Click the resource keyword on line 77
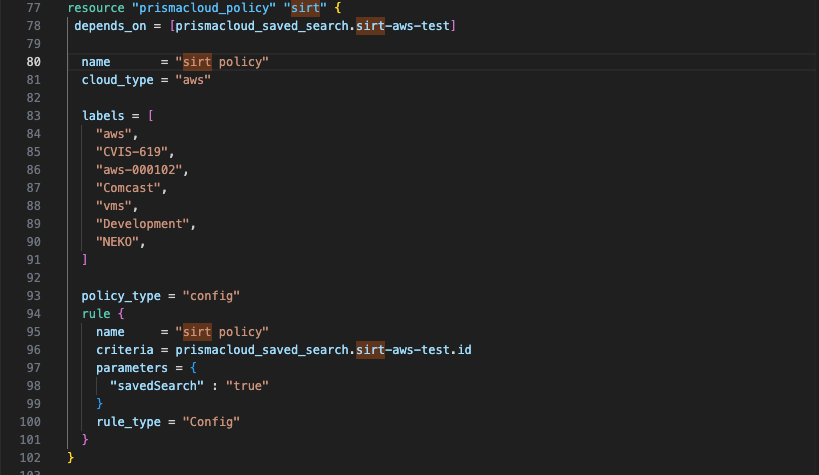The width and height of the screenshot is (819, 475). point(96,8)
